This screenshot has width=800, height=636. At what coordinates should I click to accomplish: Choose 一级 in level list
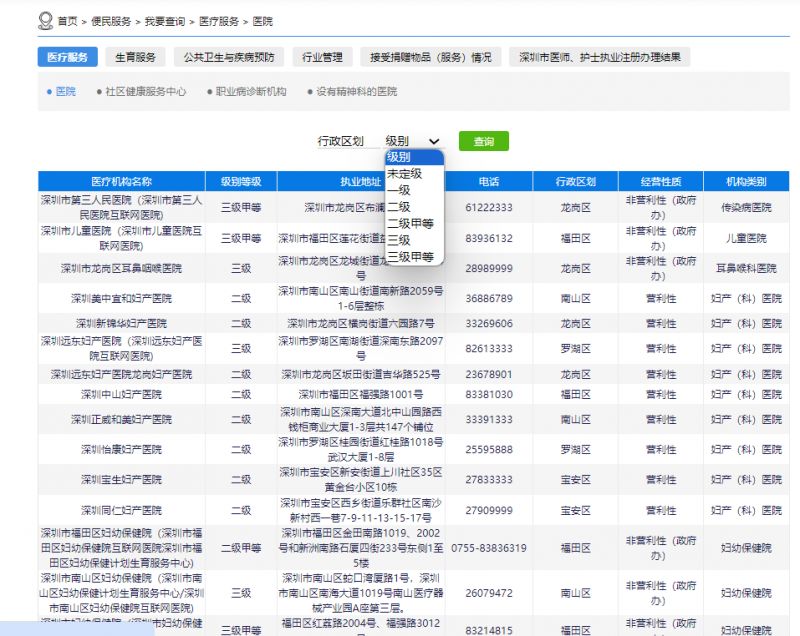pos(414,190)
